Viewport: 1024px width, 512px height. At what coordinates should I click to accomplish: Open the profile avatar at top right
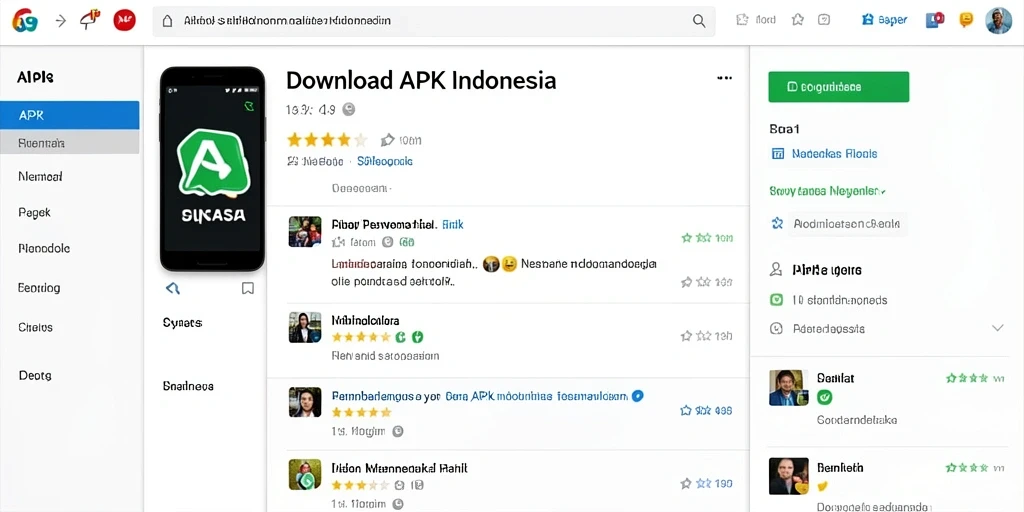tap(999, 21)
